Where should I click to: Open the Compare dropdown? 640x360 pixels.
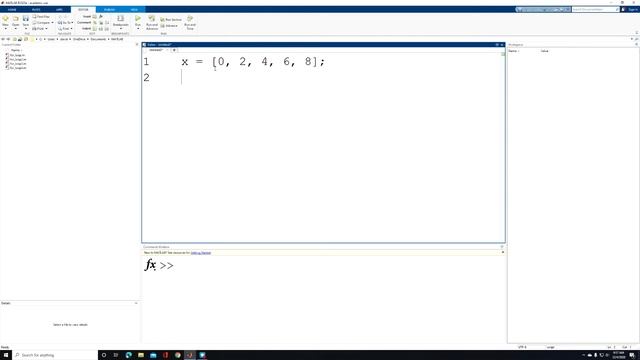[43, 23]
